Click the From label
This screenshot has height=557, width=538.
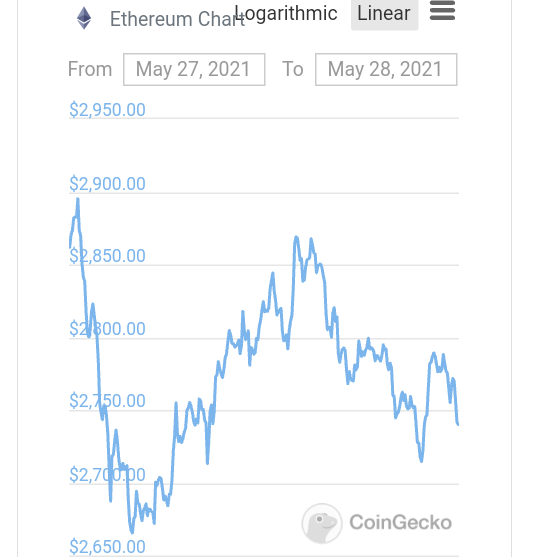point(90,69)
